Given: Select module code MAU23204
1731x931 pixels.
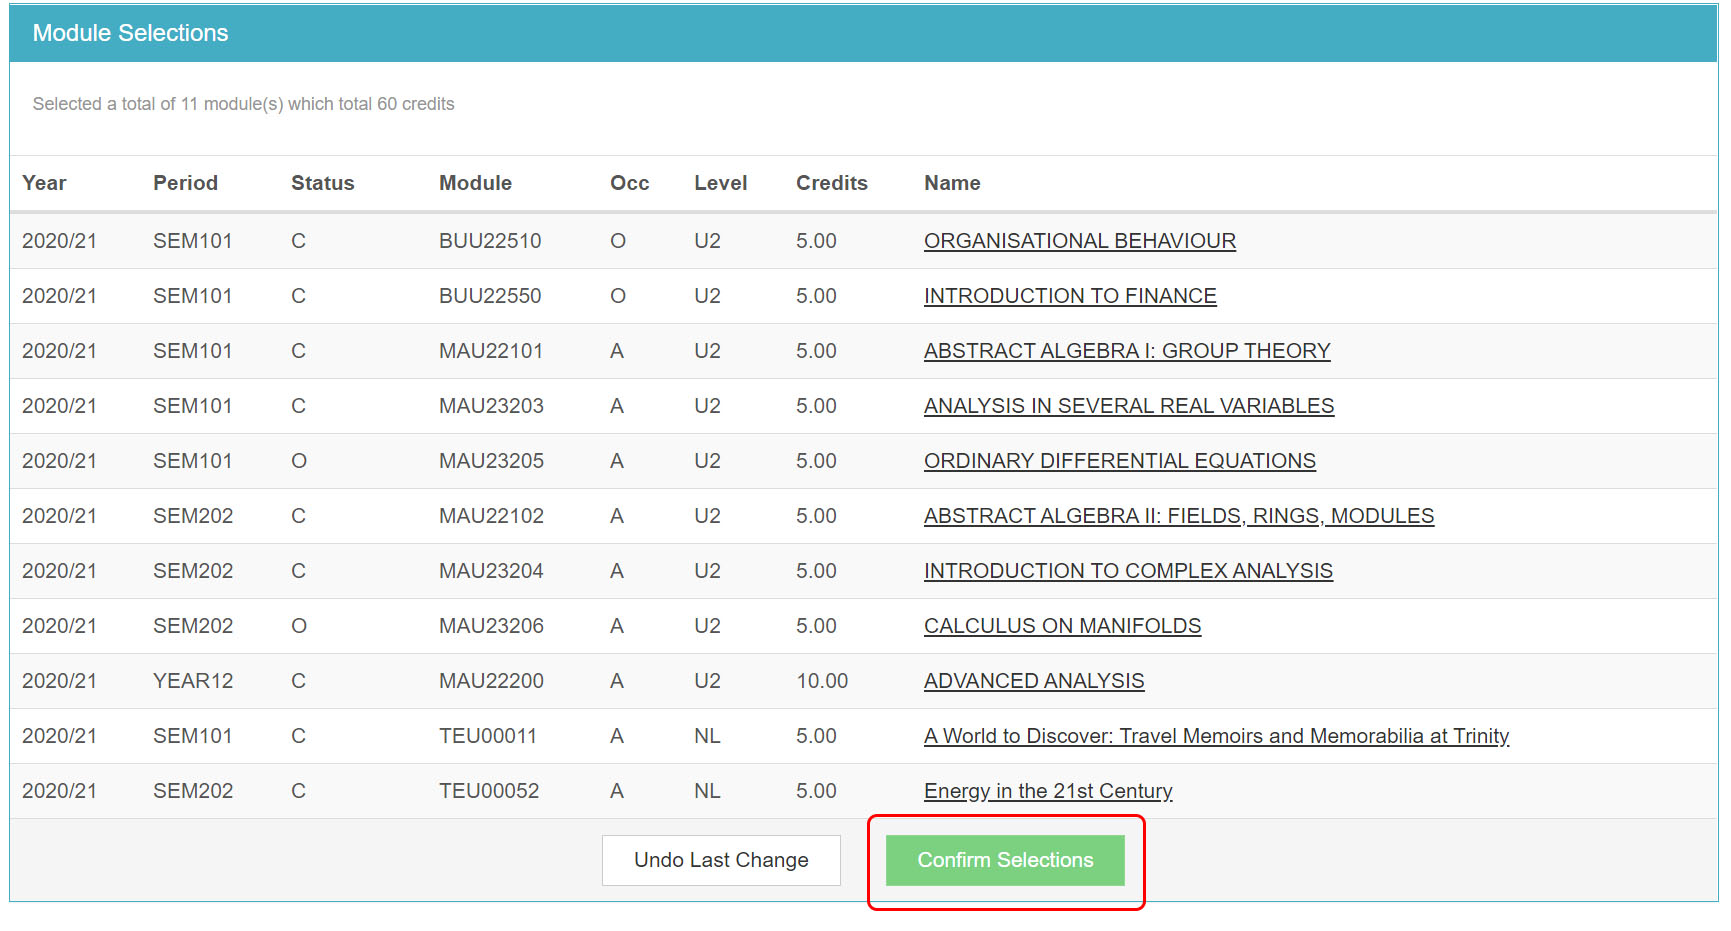Looking at the screenshot, I should [491, 571].
